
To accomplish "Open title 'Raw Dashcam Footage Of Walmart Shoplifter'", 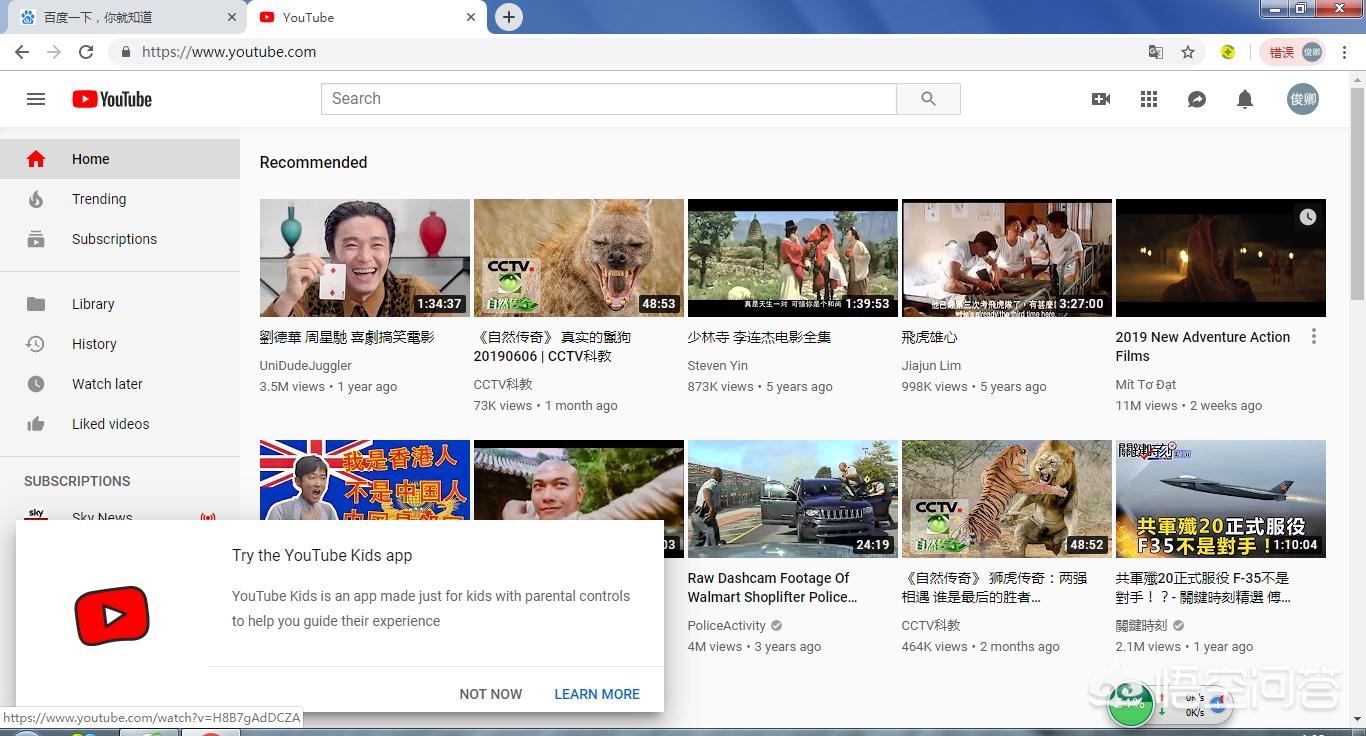I will tap(773, 588).
